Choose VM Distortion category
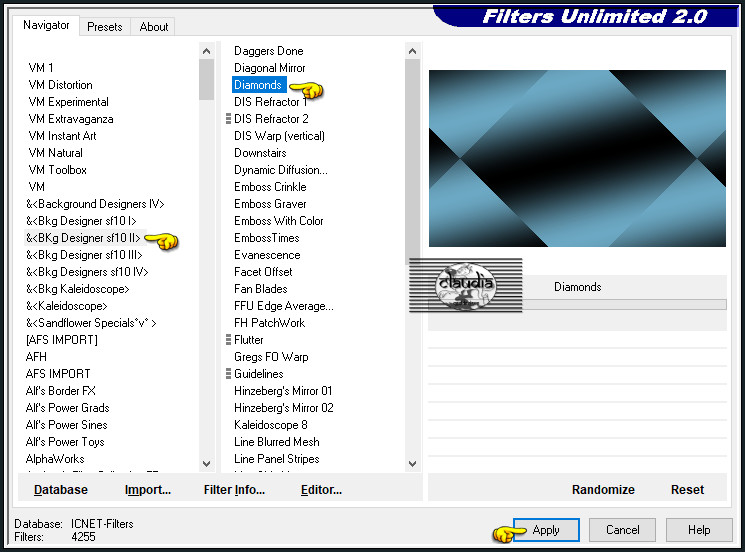745x552 pixels. point(60,85)
